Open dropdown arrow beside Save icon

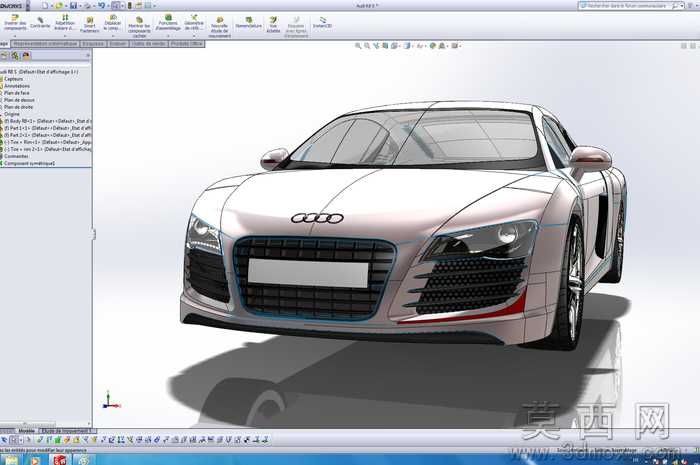pyautogui.click(x=79, y=6)
